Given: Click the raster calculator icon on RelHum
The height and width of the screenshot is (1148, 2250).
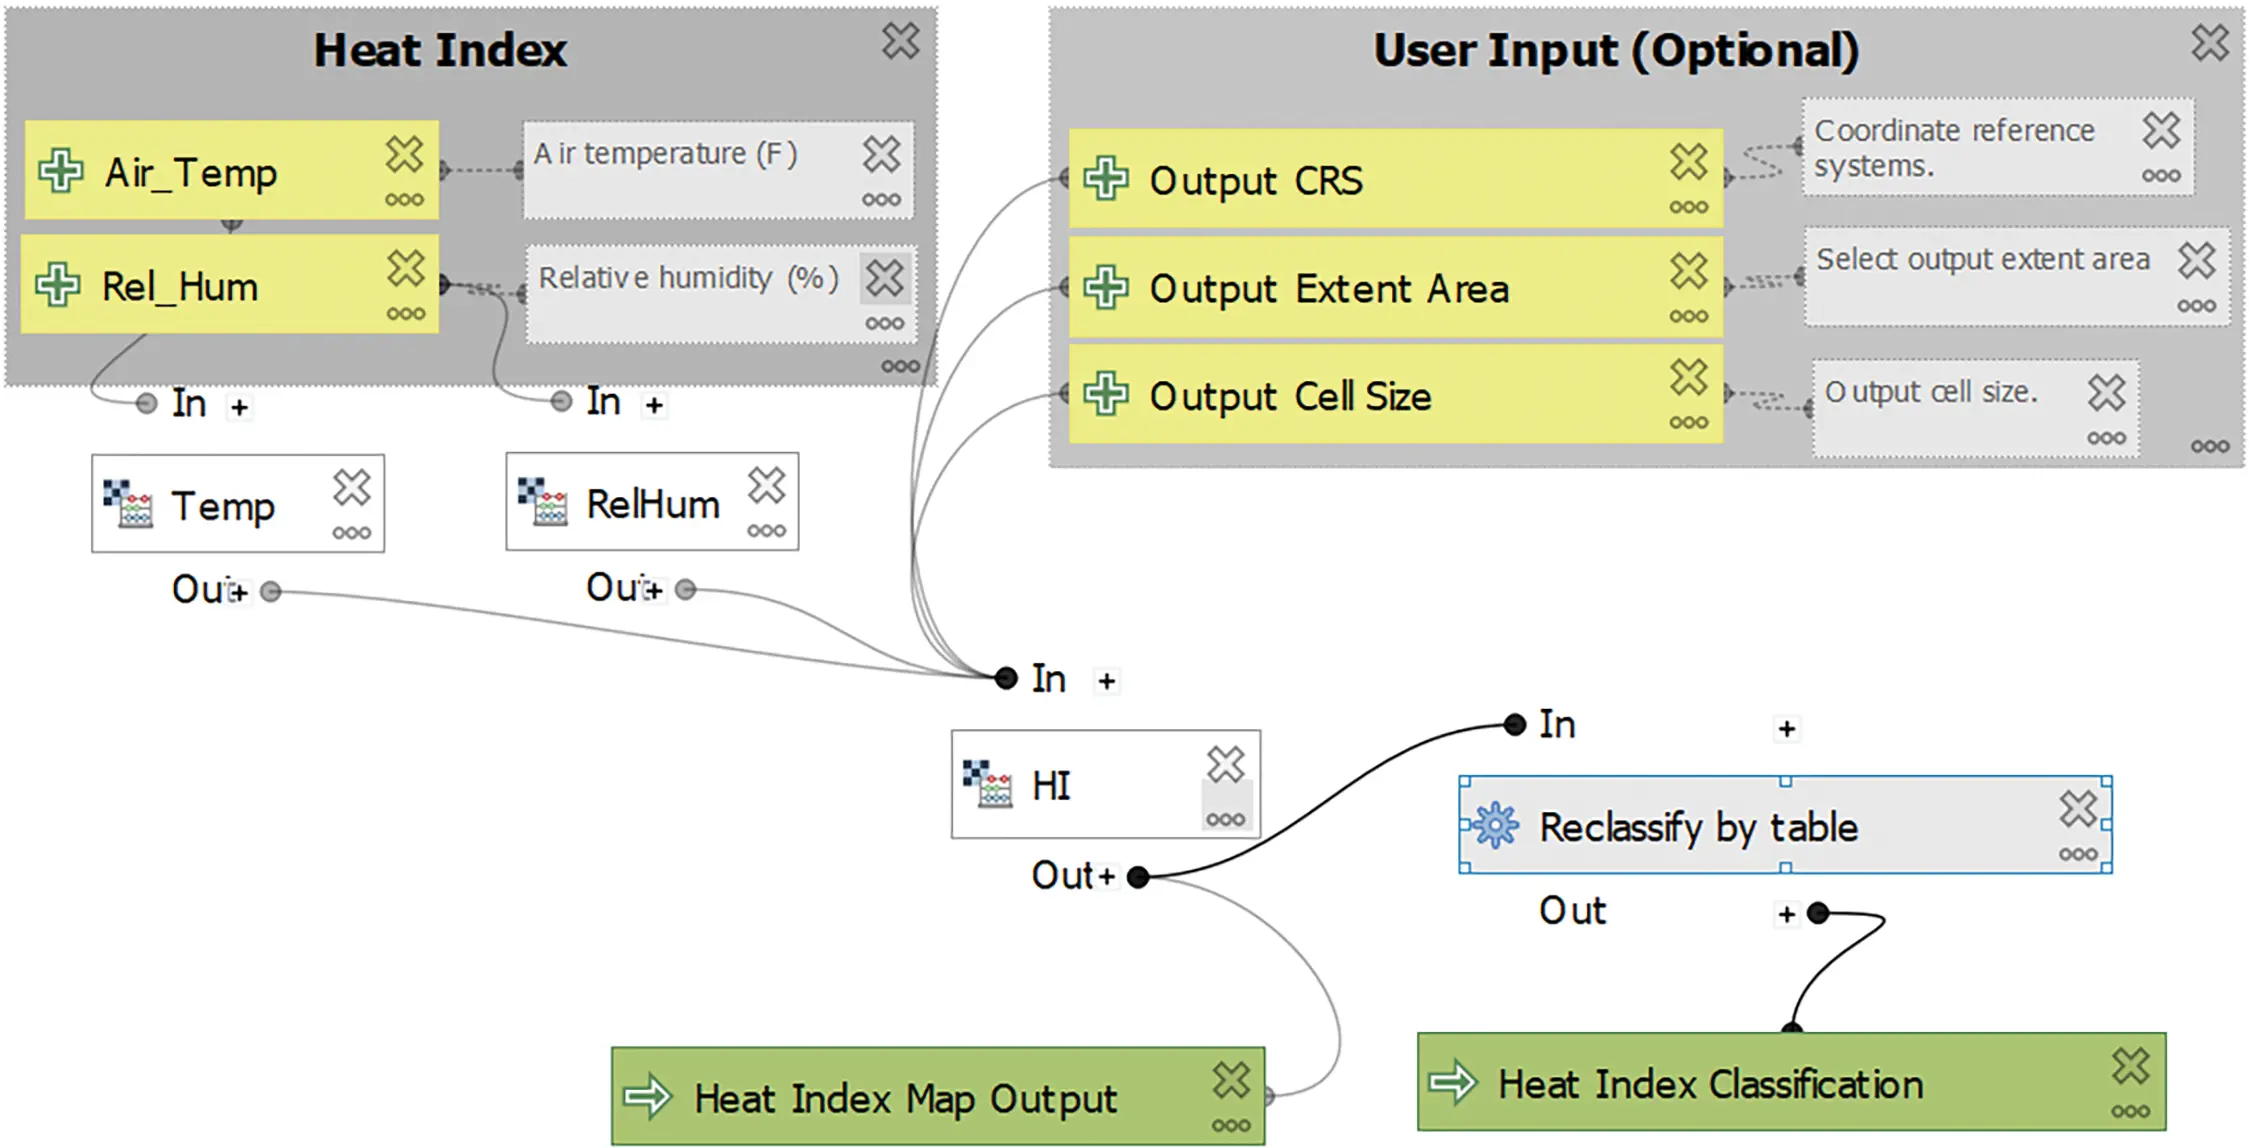Looking at the screenshot, I should 542,501.
